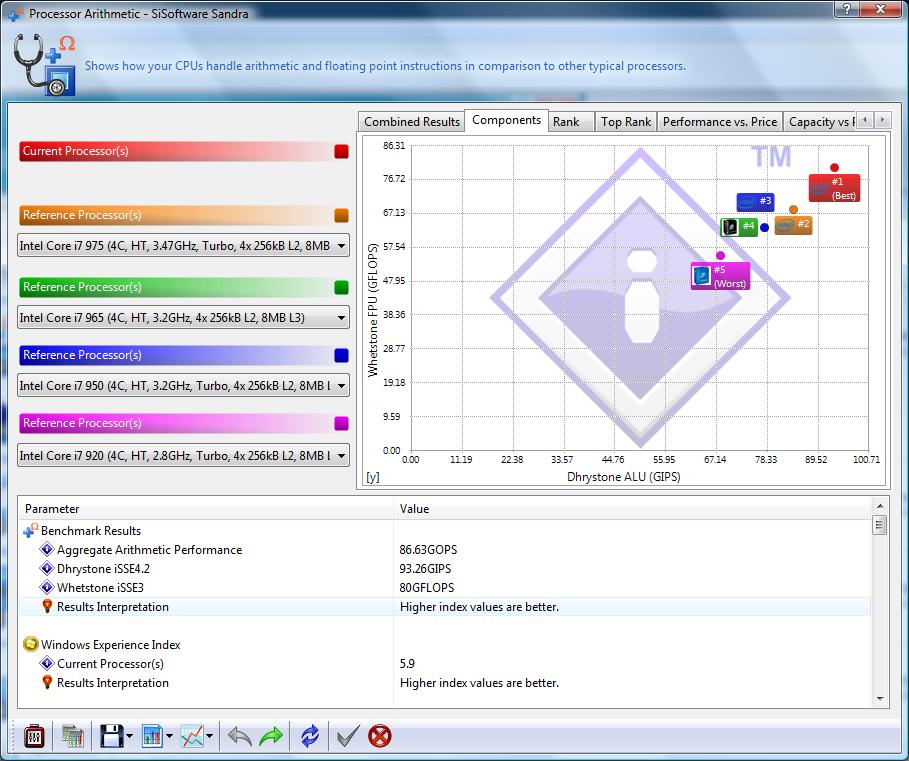Open the Intel Core i7 965 reference dropdown
This screenshot has width=909, height=761.
click(183, 318)
